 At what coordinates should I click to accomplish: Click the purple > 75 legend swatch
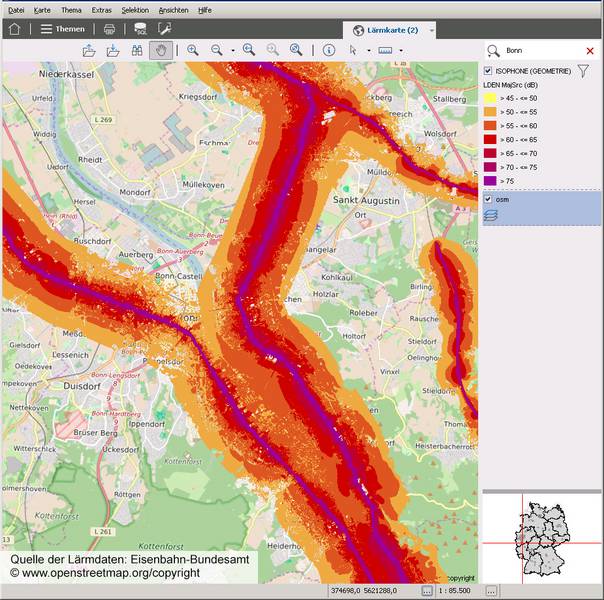click(x=491, y=181)
